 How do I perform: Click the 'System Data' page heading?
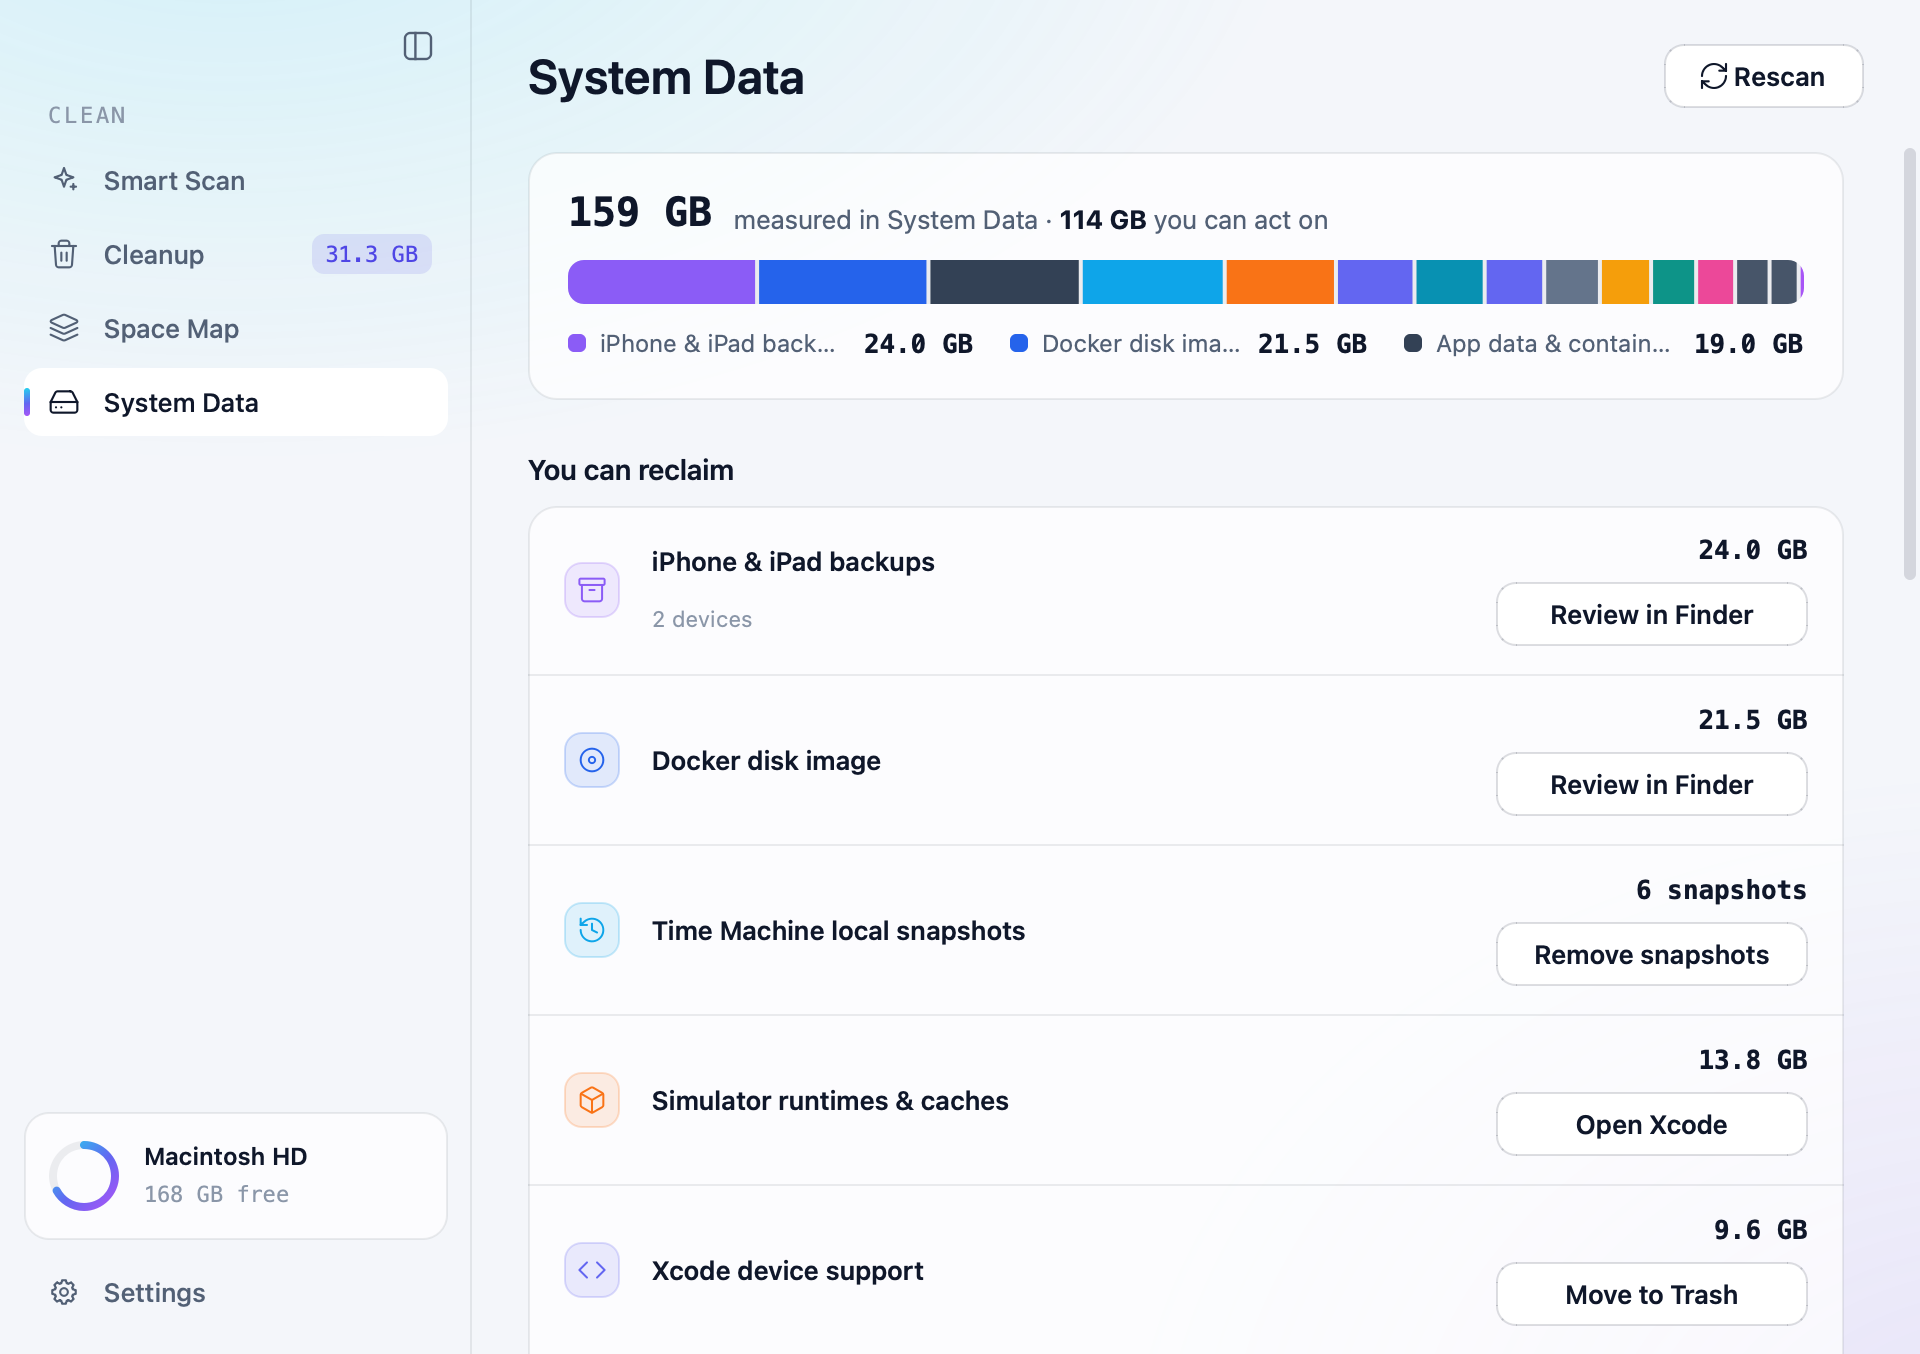[x=666, y=77]
